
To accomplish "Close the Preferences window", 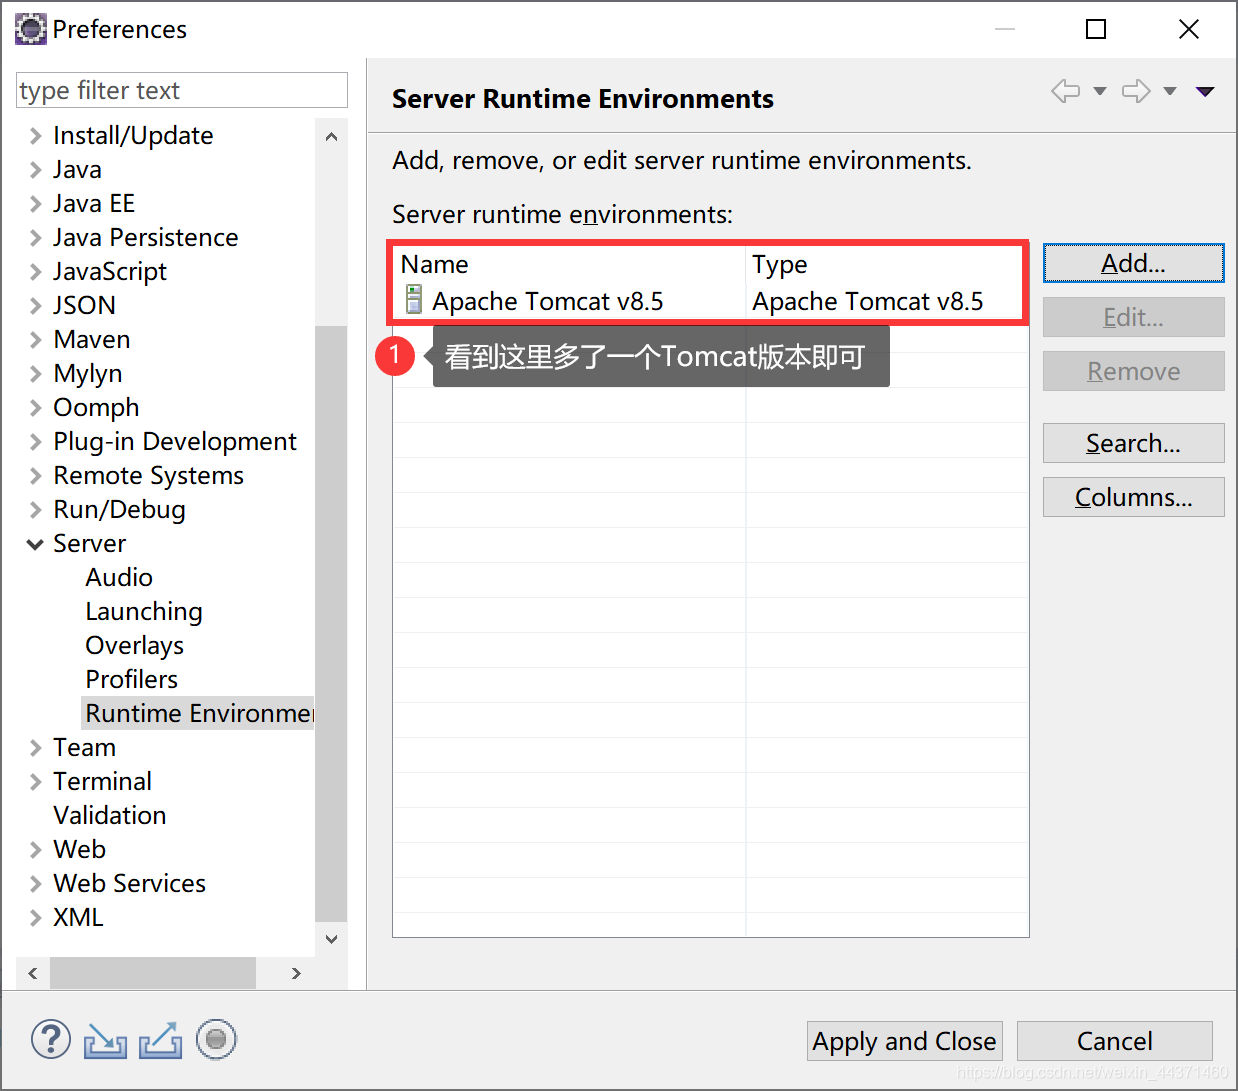I will point(1189,29).
